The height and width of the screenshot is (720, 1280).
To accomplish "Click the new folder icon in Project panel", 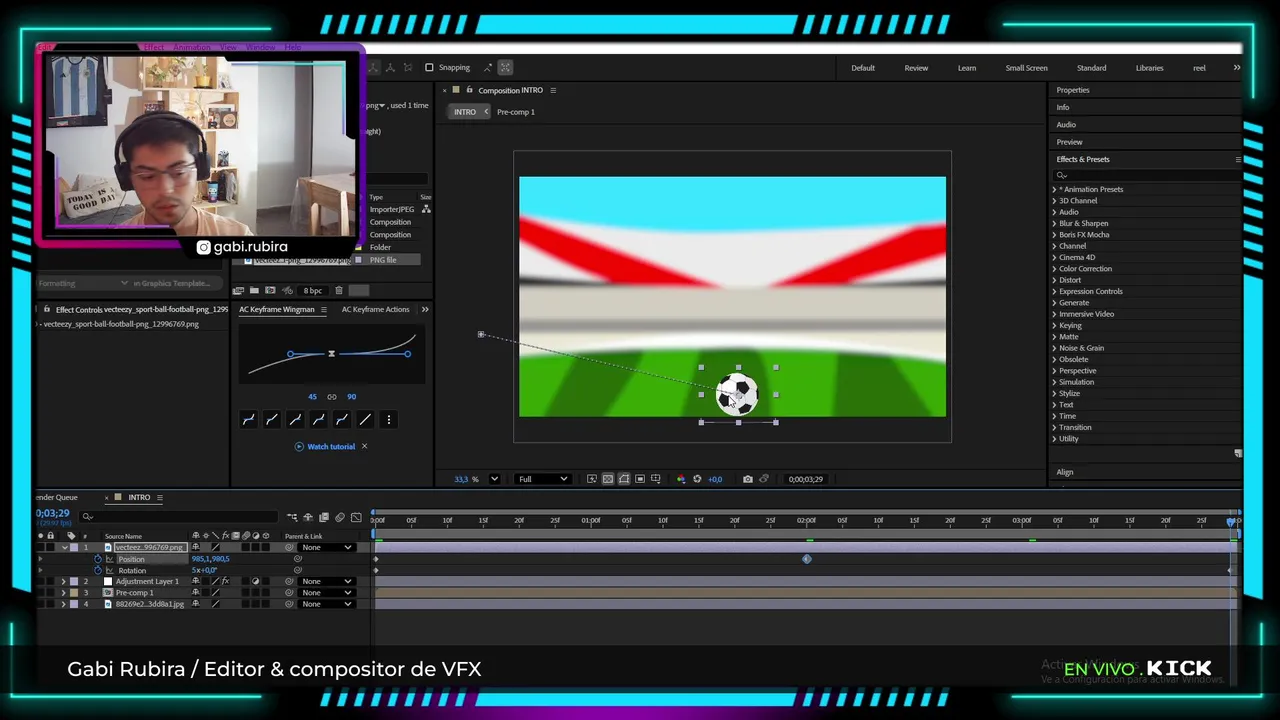I will [x=254, y=291].
